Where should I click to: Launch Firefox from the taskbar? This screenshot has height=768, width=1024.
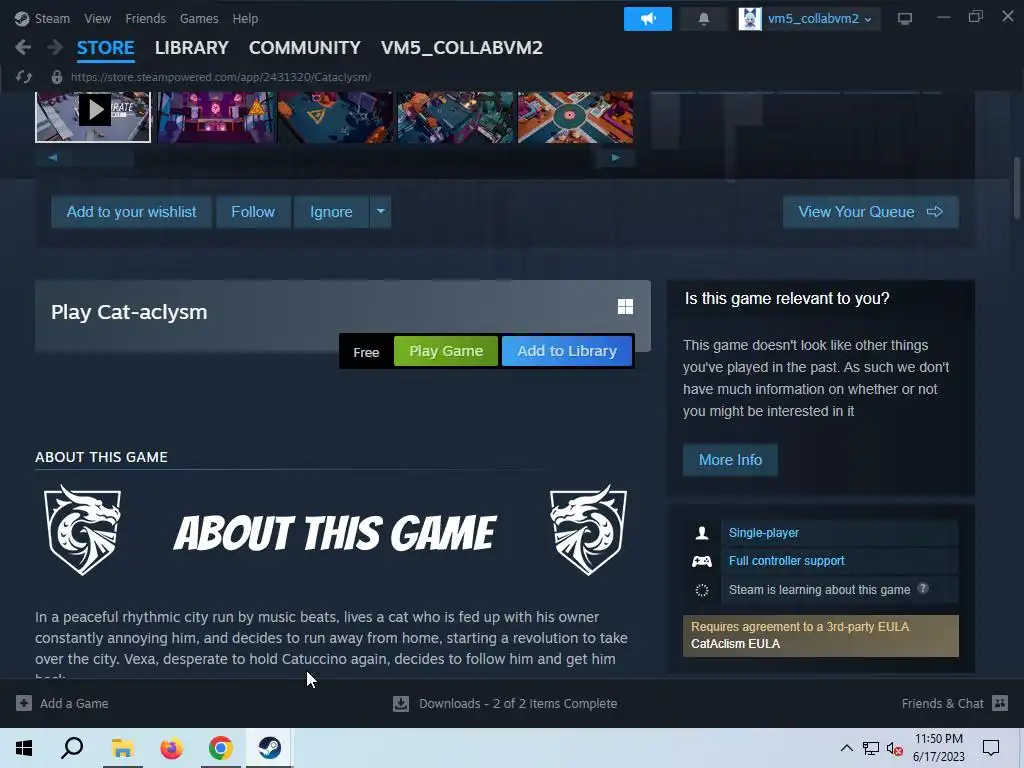point(172,748)
